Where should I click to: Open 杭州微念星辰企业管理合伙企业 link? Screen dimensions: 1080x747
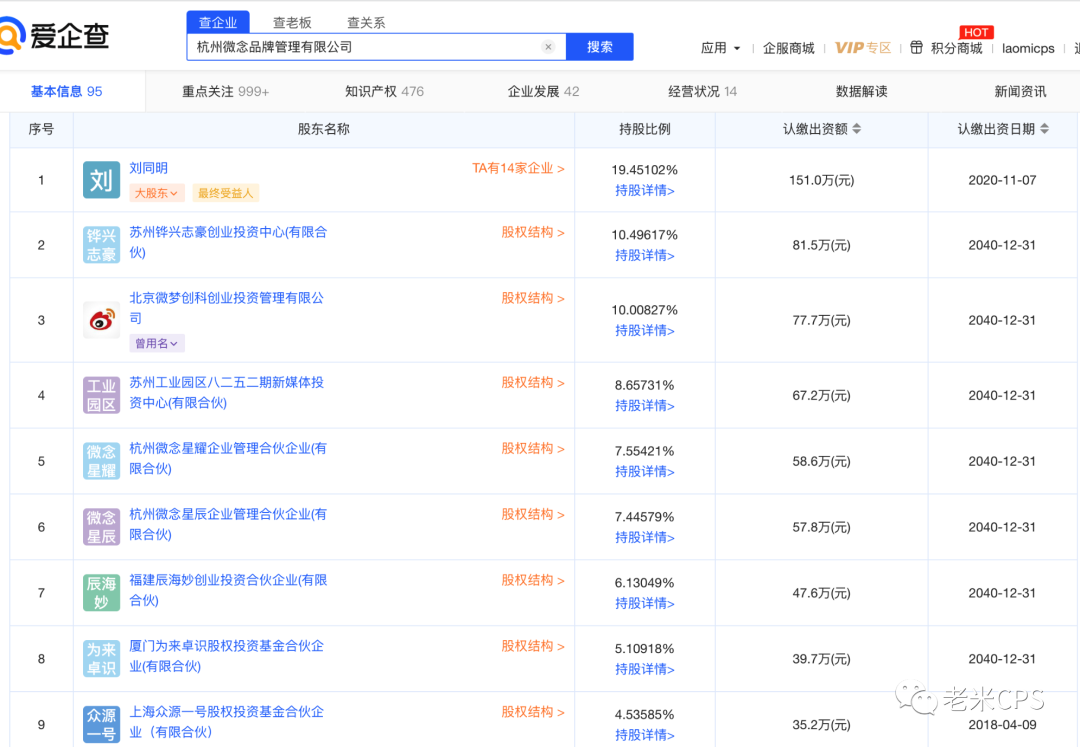coord(228,524)
